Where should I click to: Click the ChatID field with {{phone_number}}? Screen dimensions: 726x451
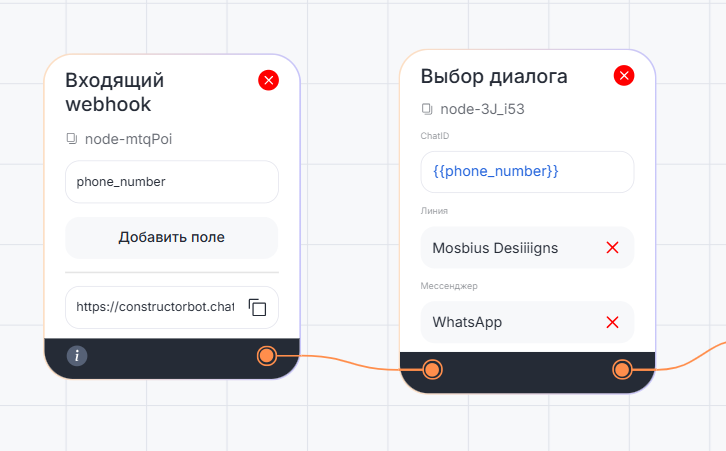527,172
